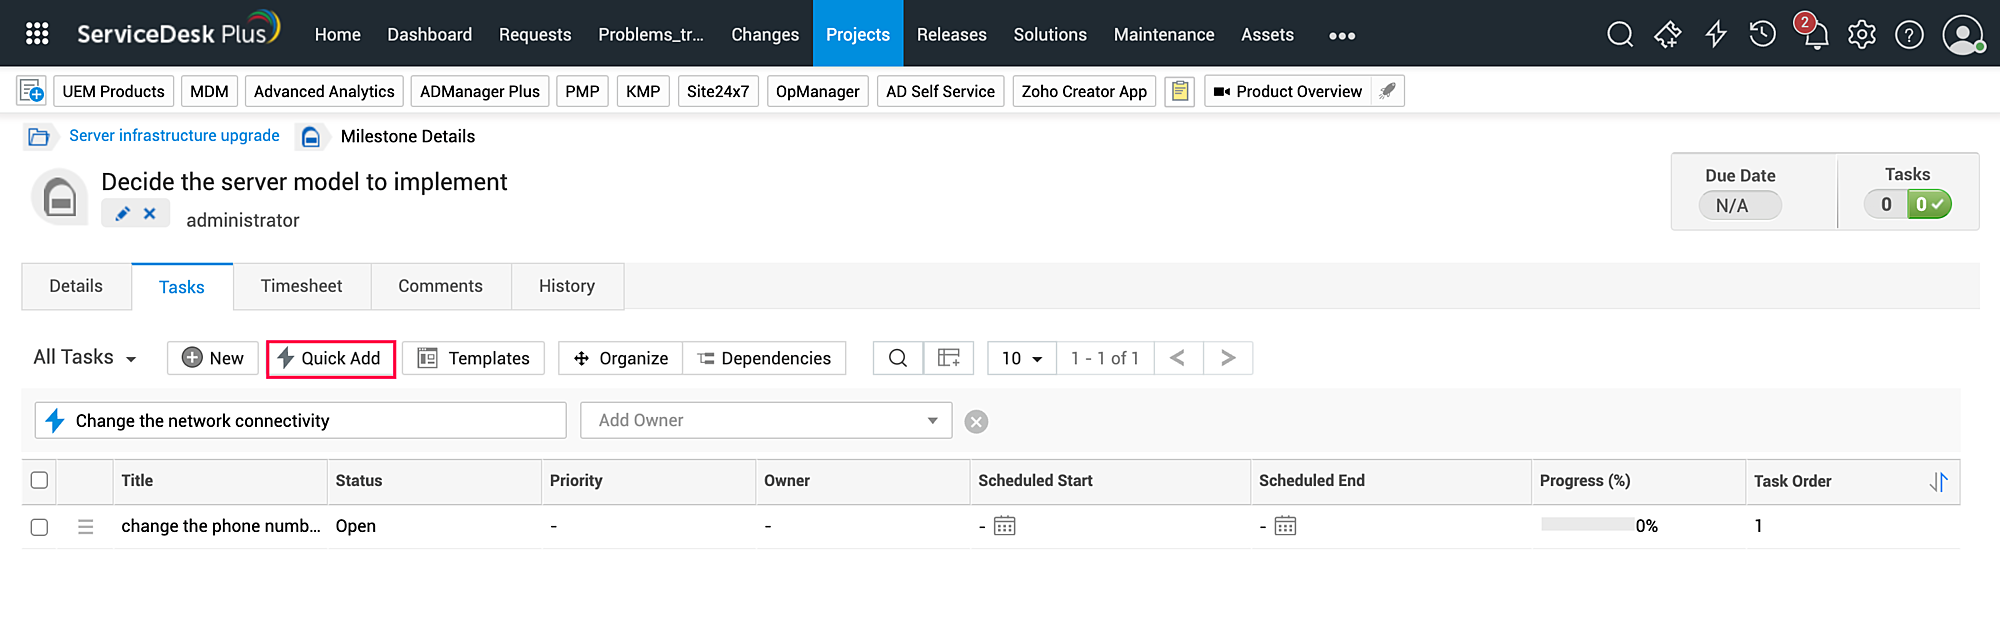The height and width of the screenshot is (637, 2000).
Task: Click the quick actions lightning icon in header
Action: click(1715, 35)
